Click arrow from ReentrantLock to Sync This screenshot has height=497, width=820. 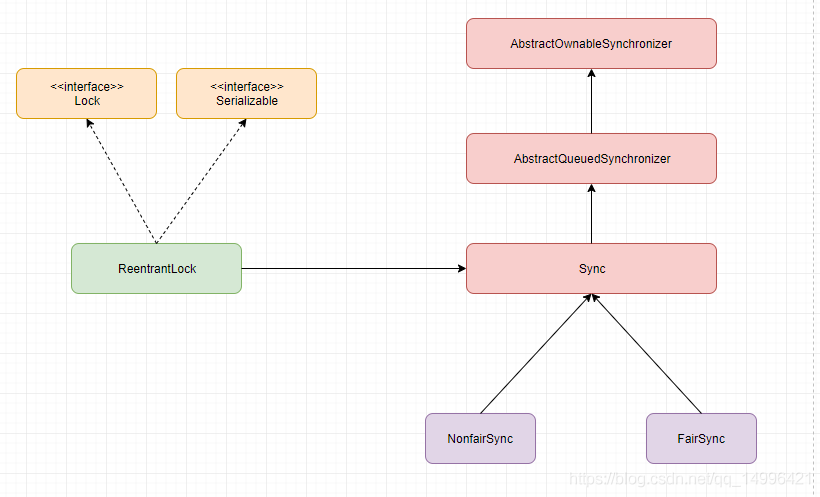pyautogui.click(x=354, y=268)
